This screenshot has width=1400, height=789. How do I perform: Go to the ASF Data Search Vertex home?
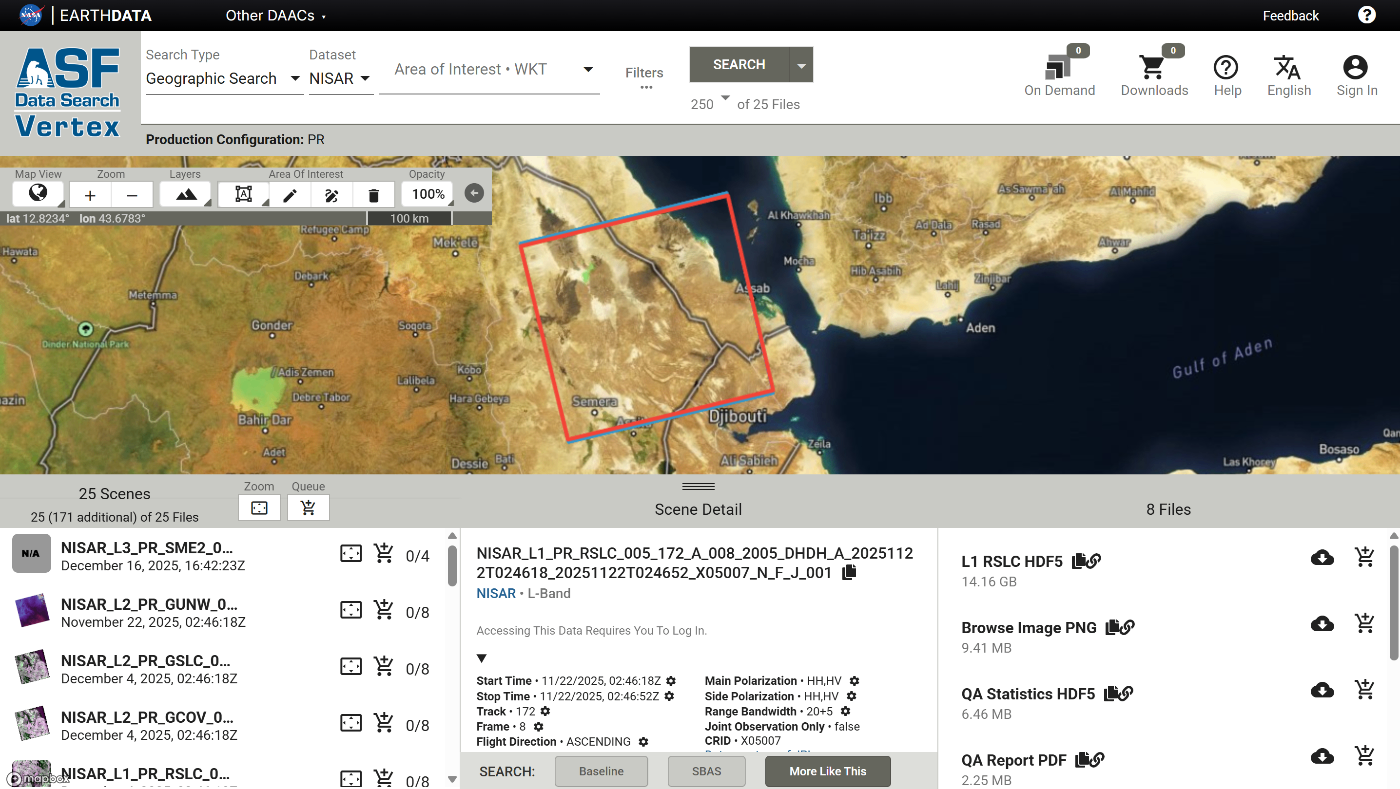[68, 92]
